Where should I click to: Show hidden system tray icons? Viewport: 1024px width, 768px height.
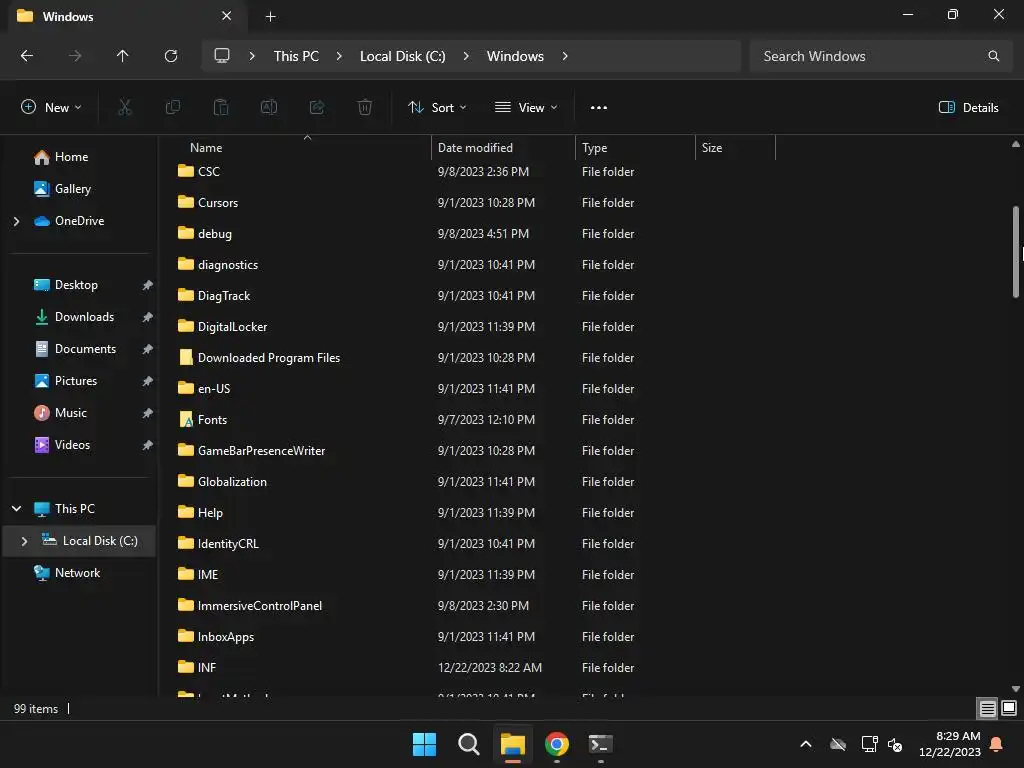pos(806,744)
